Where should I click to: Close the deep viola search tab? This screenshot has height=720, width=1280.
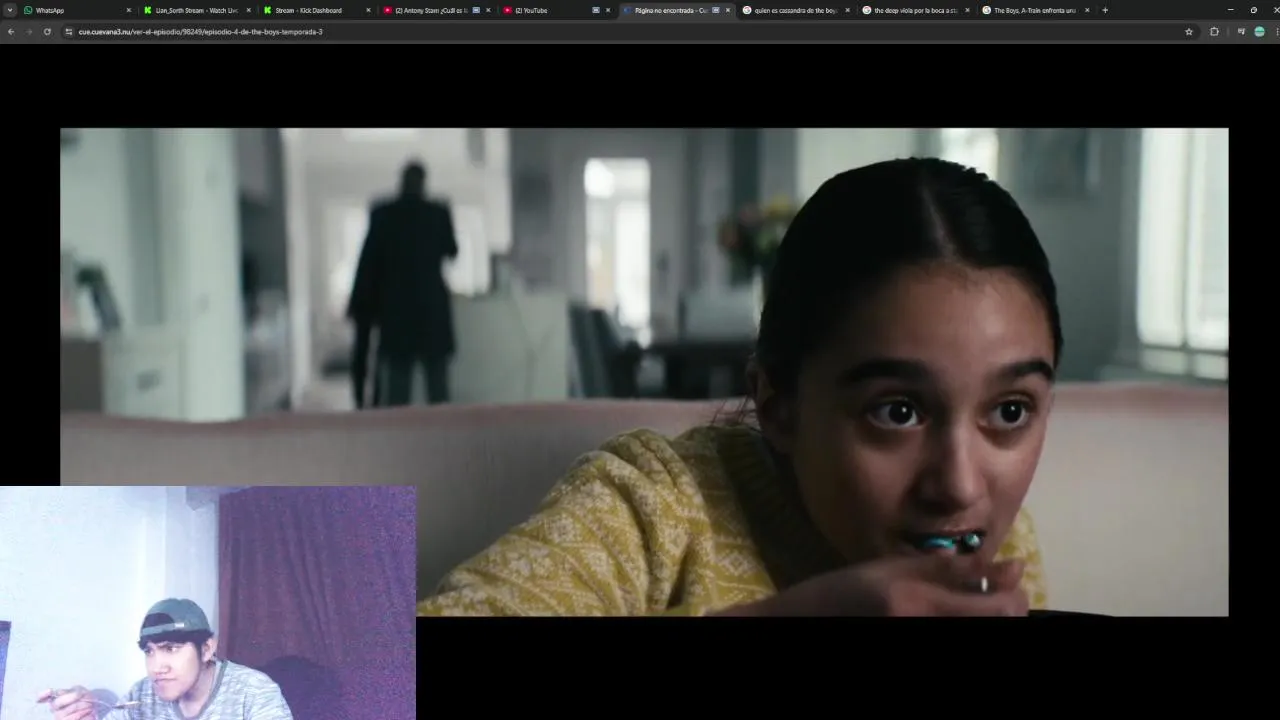[x=967, y=10]
